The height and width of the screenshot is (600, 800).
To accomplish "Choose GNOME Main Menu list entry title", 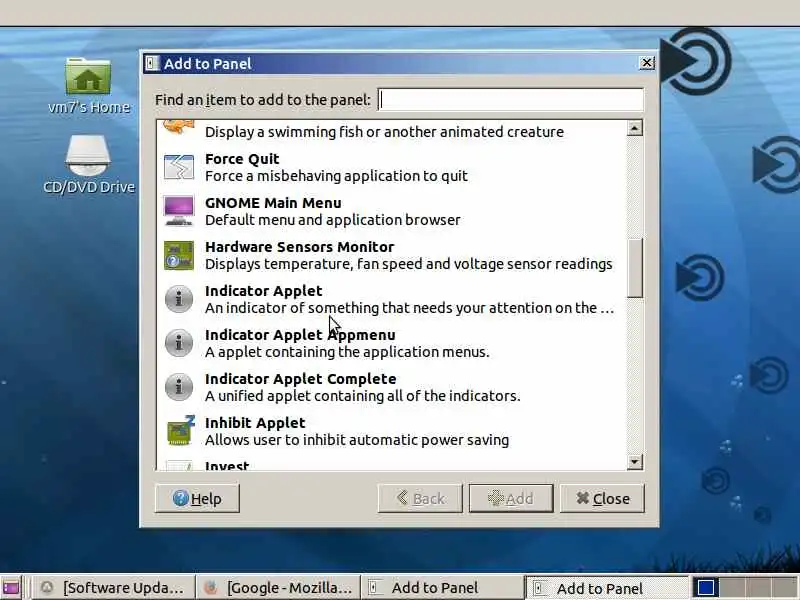I will tap(273, 203).
